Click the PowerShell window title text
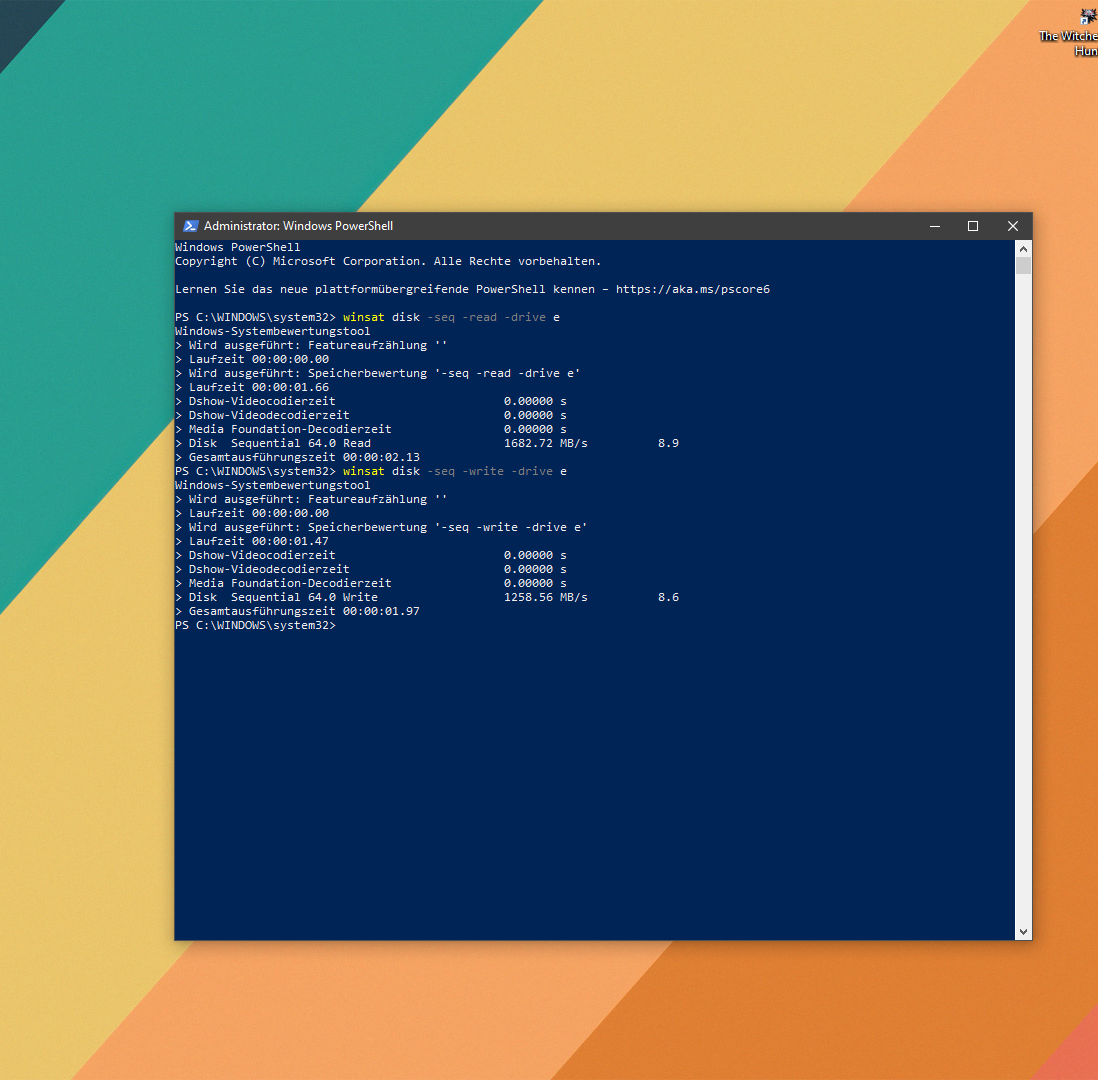The image size is (1098, 1080). coord(298,226)
